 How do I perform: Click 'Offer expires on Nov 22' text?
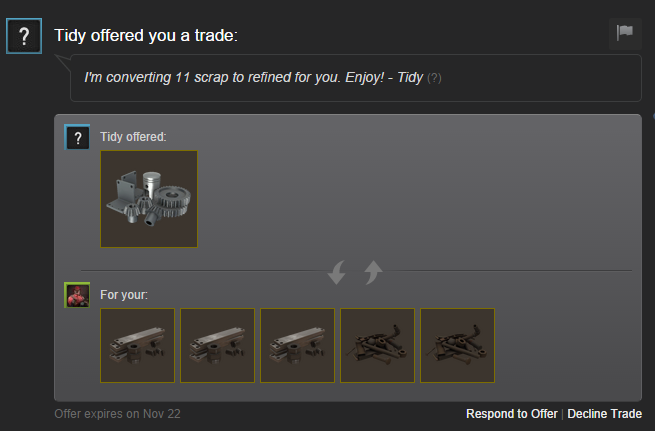117,414
